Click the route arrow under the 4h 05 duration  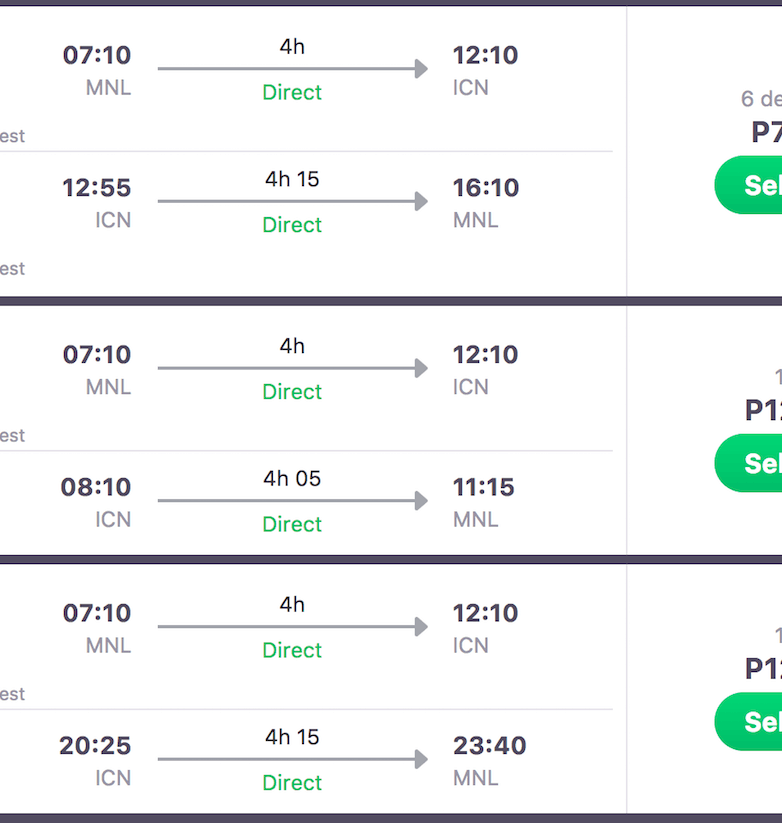pyautogui.click(x=292, y=501)
